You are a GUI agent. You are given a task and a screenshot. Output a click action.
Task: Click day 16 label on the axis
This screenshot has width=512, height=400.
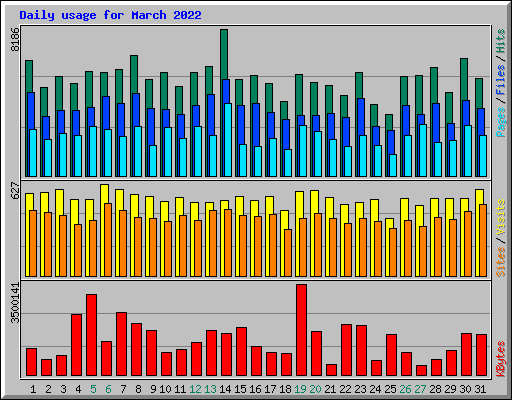pos(255,389)
